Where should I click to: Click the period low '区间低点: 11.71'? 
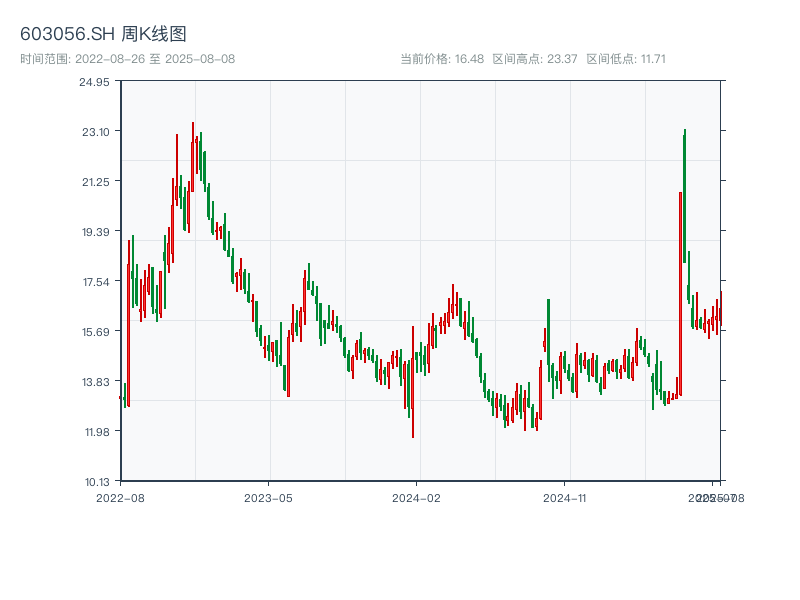click(626, 59)
